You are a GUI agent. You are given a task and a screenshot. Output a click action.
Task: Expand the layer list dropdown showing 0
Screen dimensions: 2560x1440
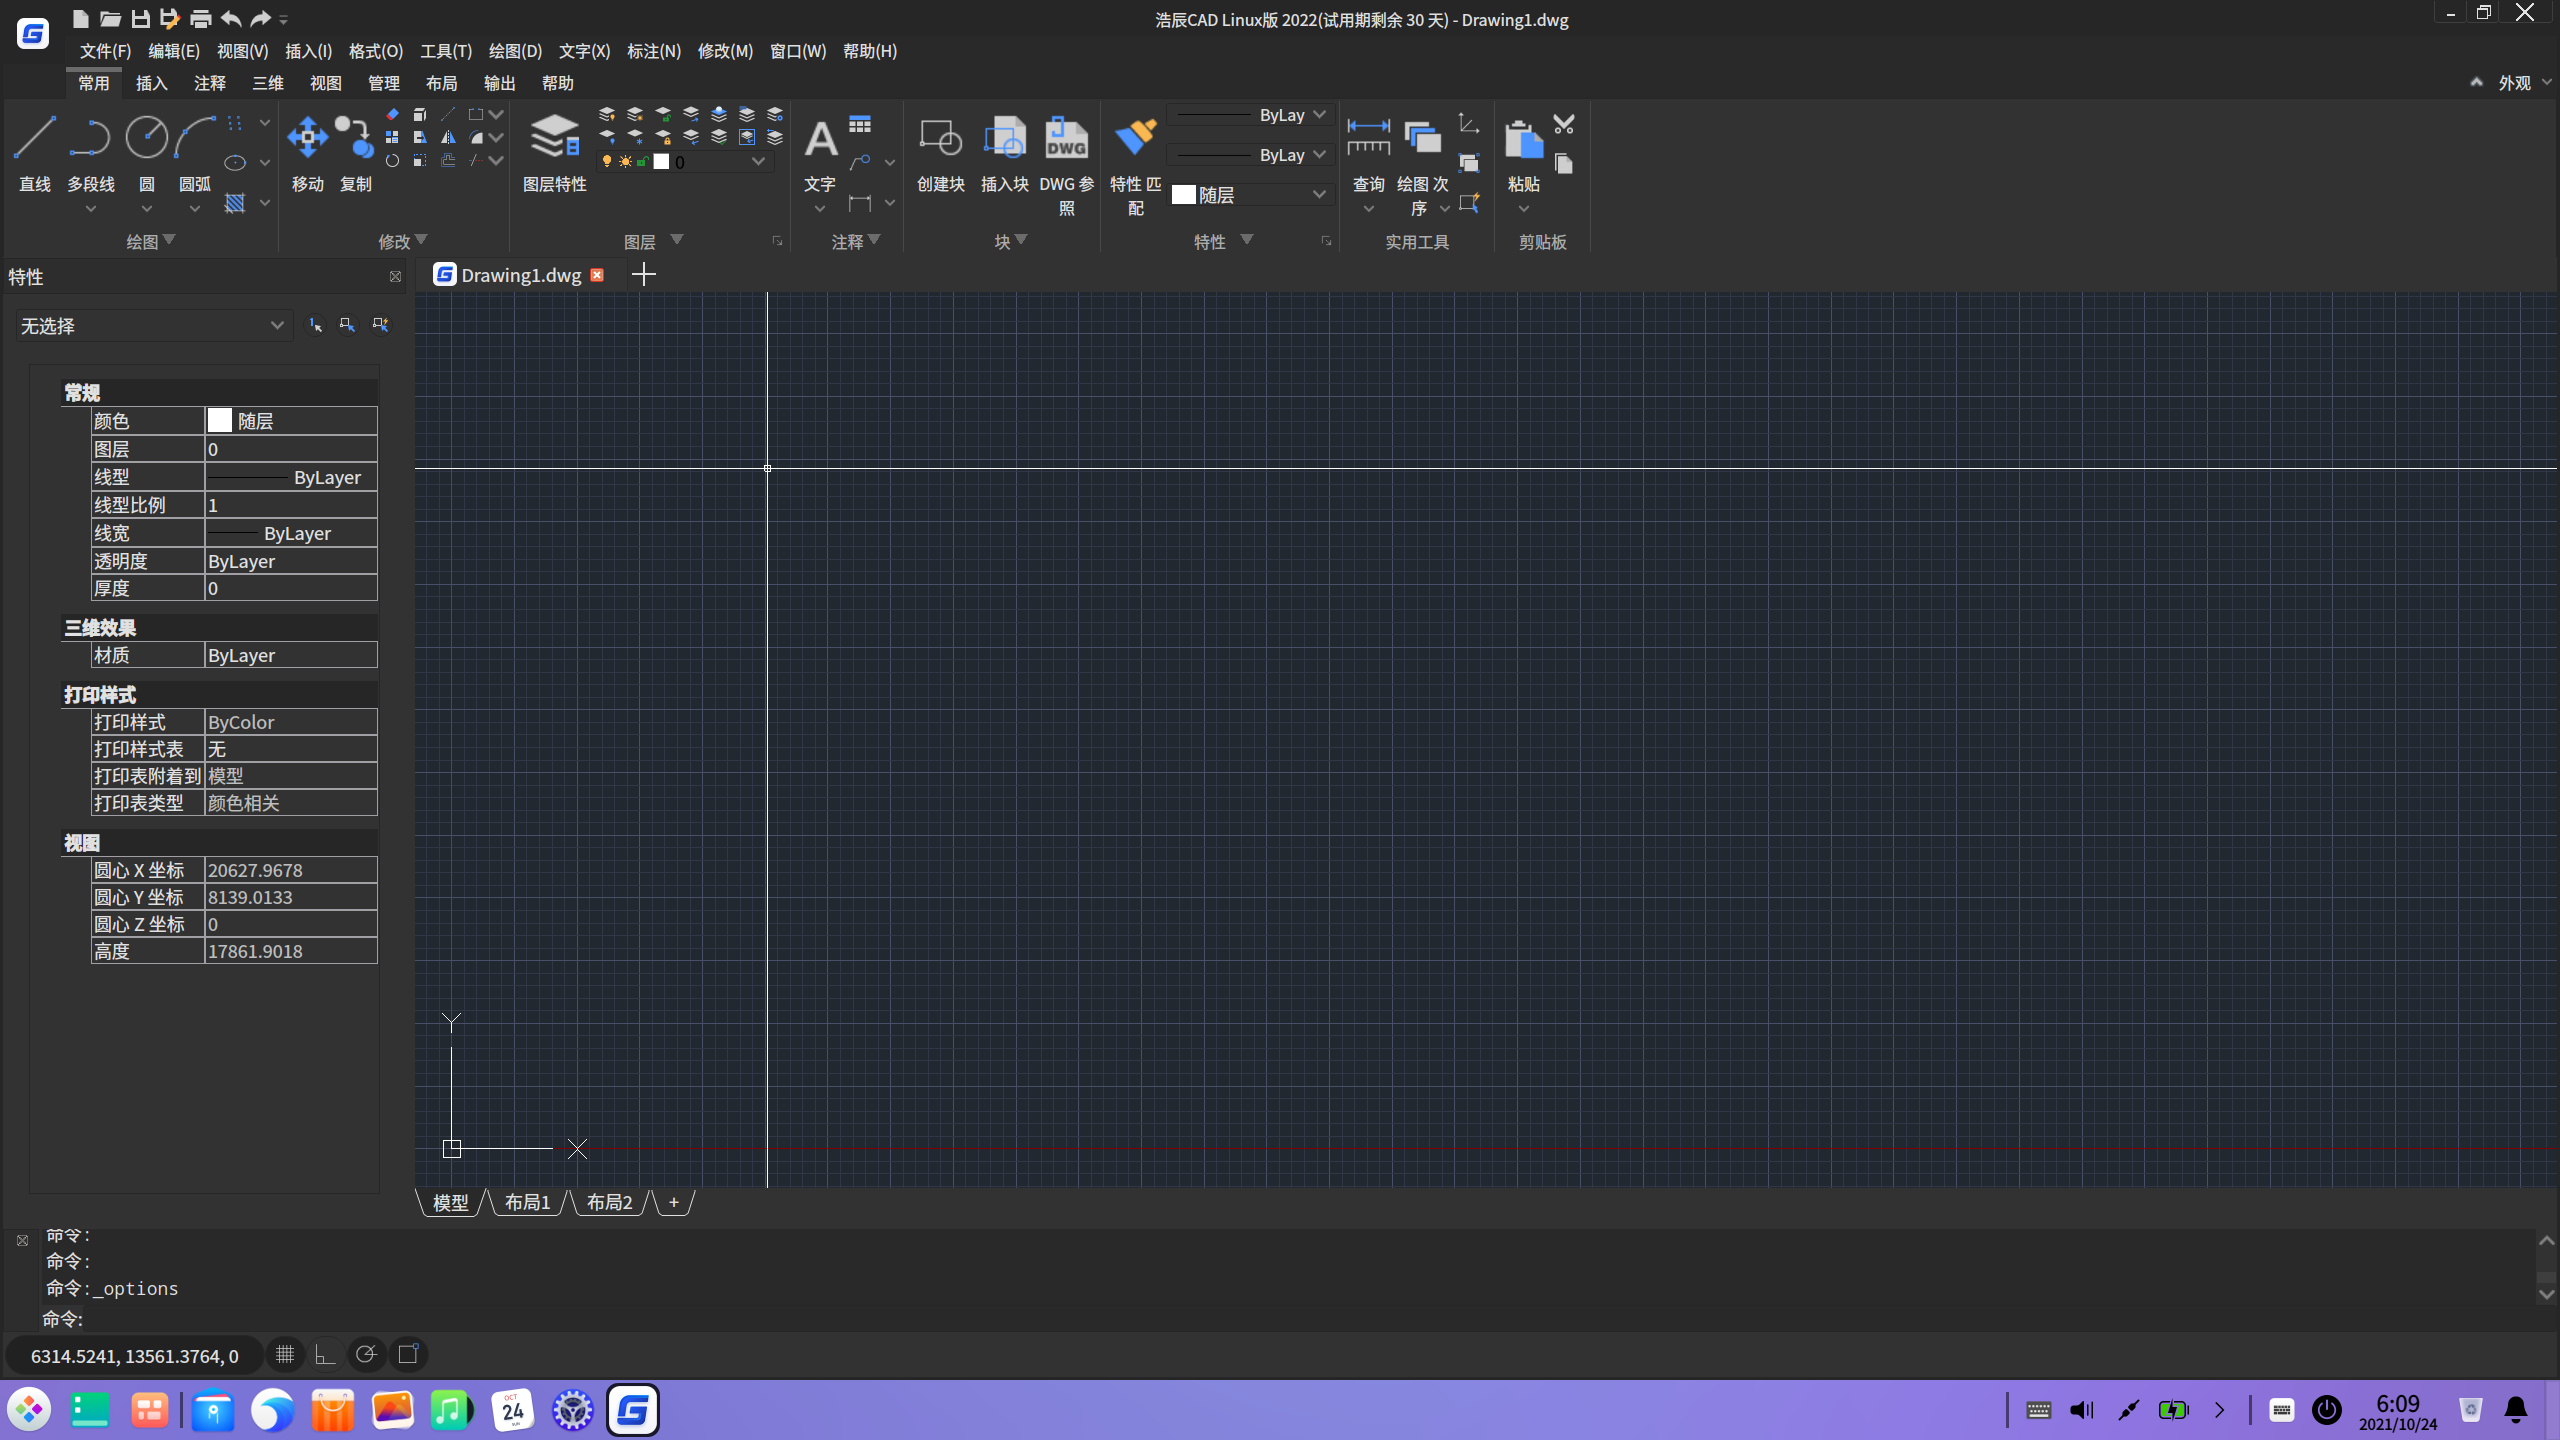[x=757, y=162]
